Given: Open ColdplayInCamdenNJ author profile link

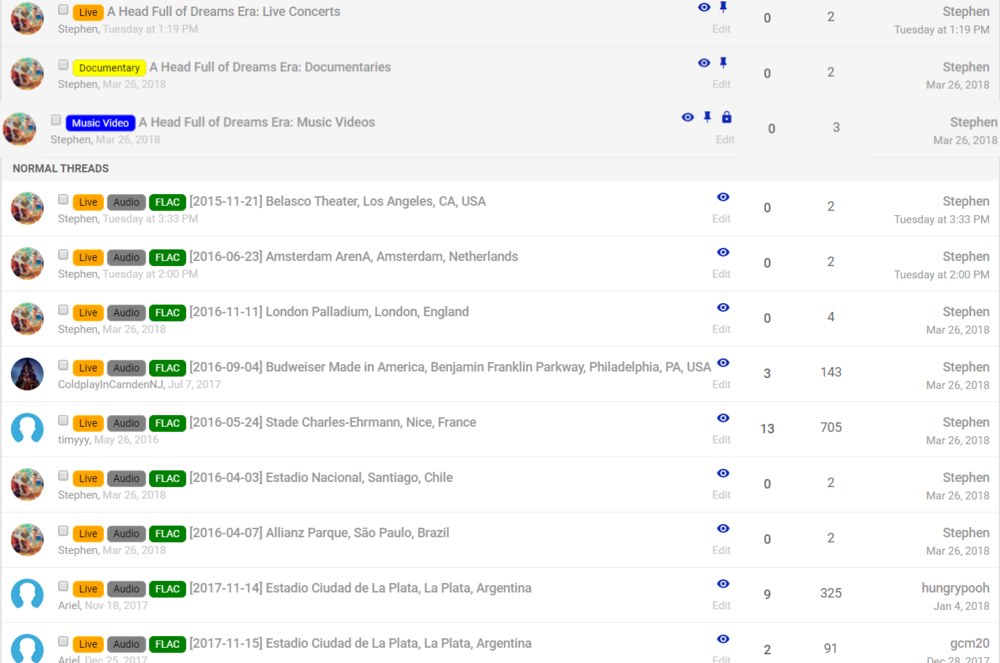Looking at the screenshot, I should pyautogui.click(x=110, y=384).
